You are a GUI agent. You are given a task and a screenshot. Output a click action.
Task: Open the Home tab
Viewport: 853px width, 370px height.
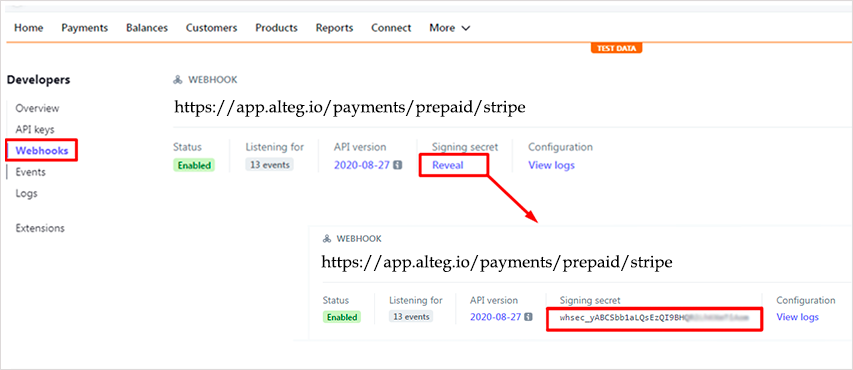coord(28,28)
